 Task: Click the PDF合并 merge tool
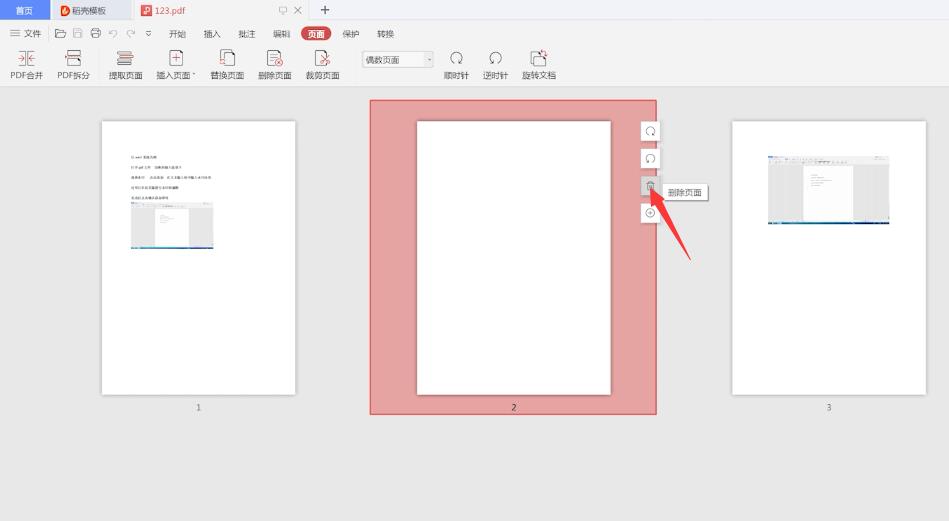tap(27, 65)
